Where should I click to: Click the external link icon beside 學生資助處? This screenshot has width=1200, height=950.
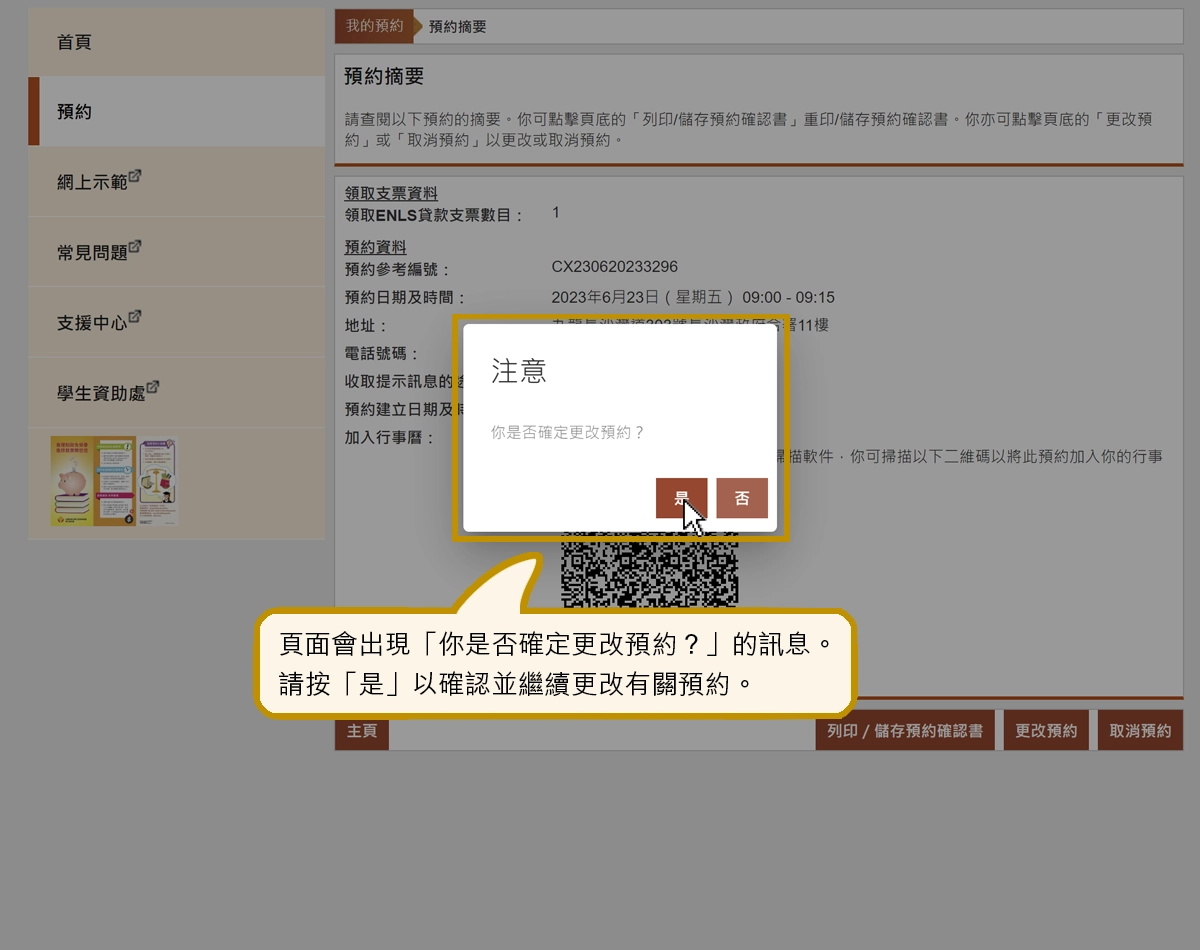click(153, 386)
